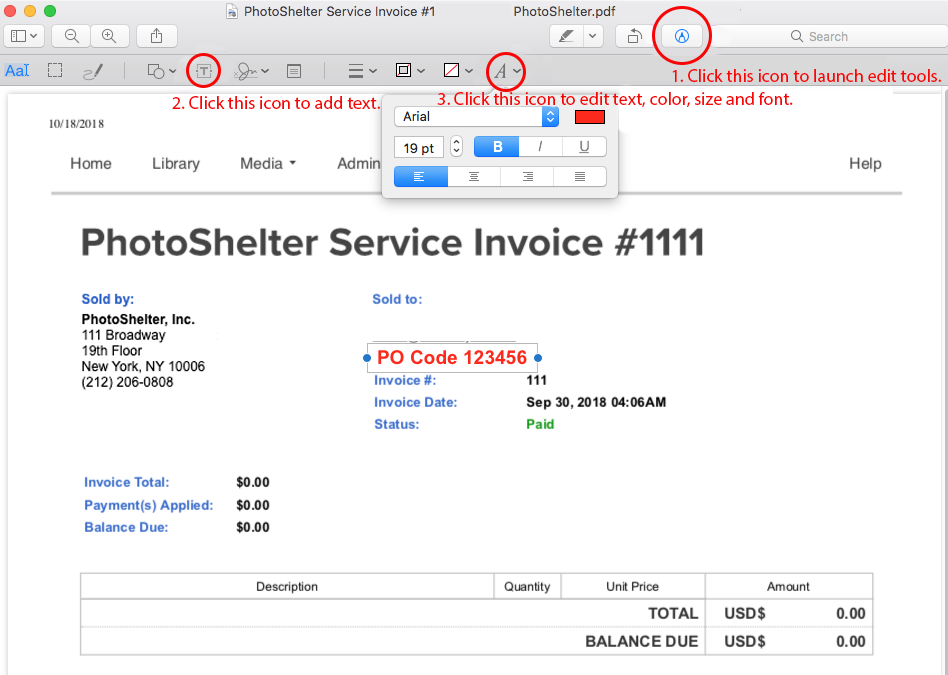Viewport: 948px width, 675px height.
Task: Open the Arial font selector
Action: click(x=476, y=117)
